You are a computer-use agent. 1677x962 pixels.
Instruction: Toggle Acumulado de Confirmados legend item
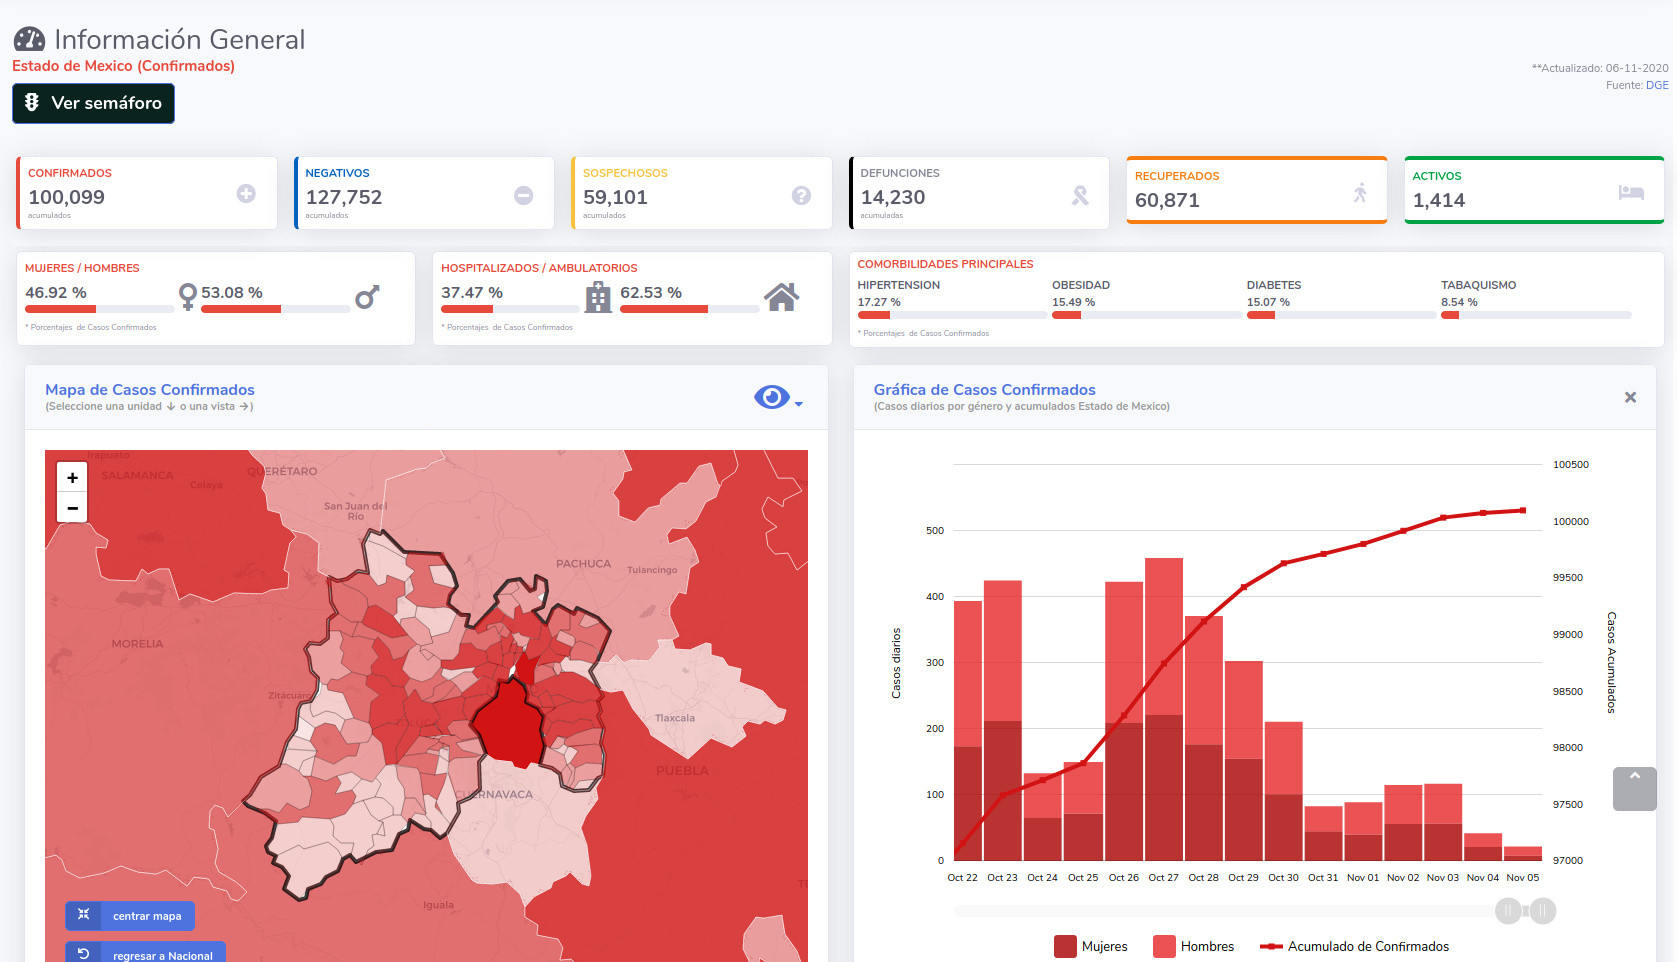tap(1355, 946)
